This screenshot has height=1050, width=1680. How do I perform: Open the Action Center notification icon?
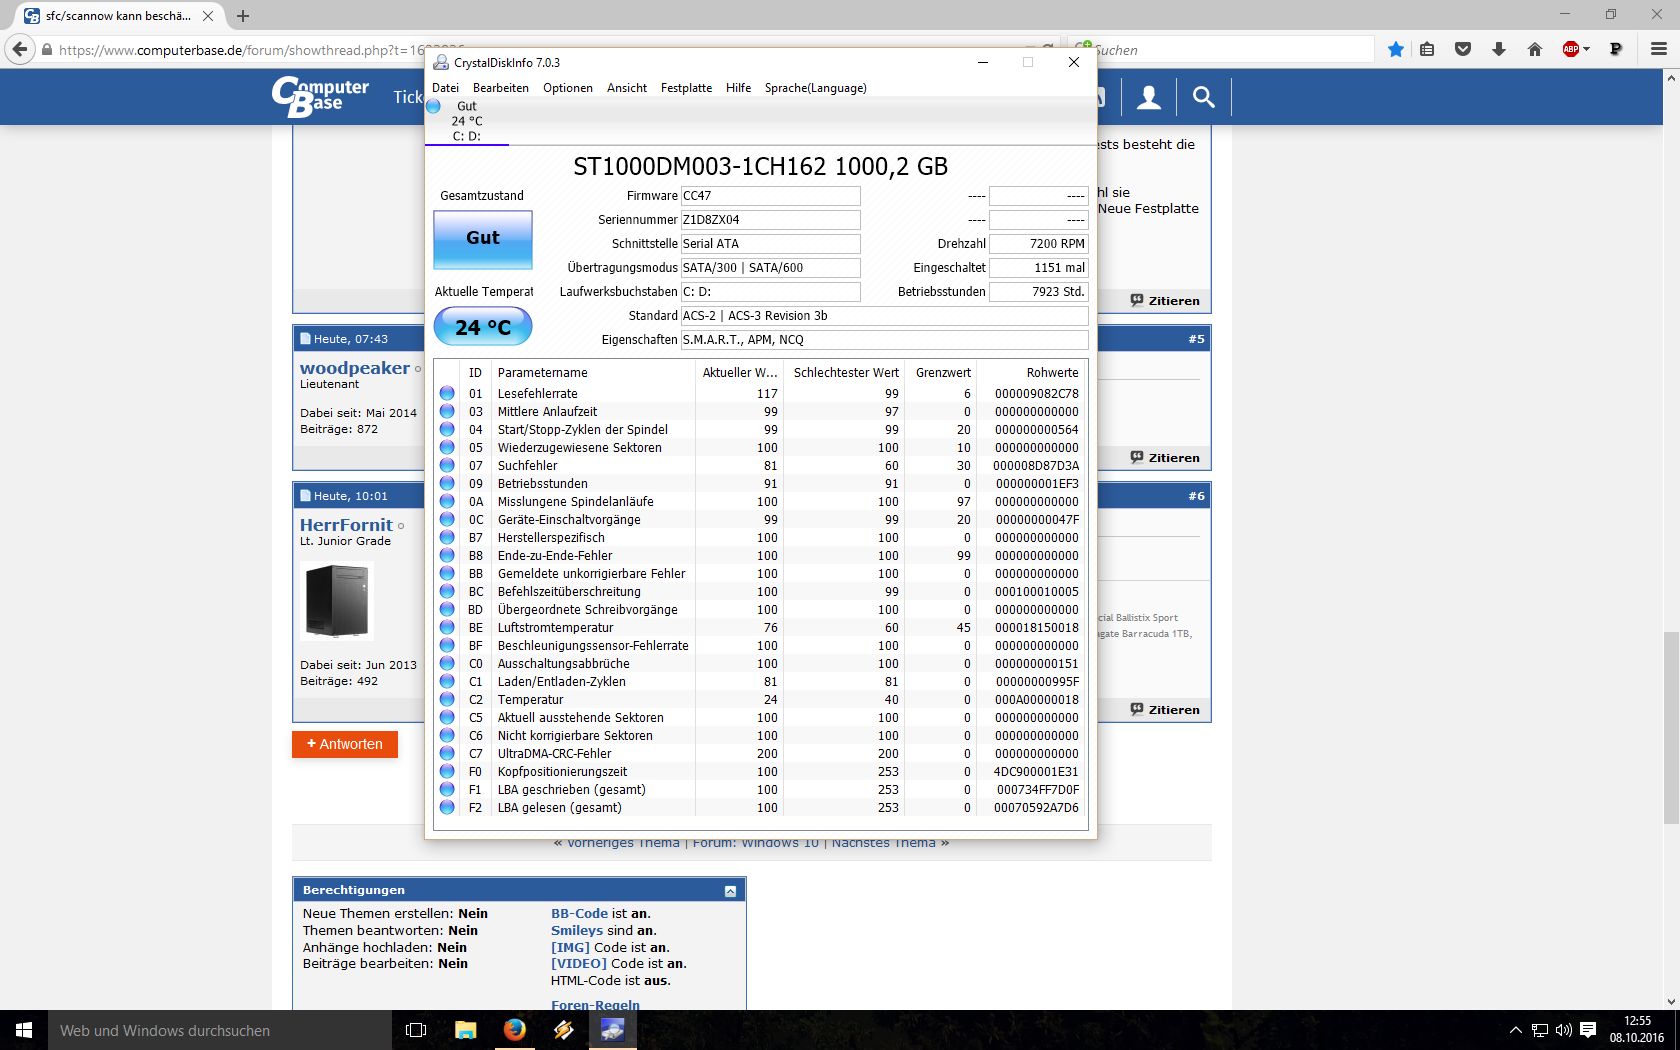click(x=1588, y=1030)
